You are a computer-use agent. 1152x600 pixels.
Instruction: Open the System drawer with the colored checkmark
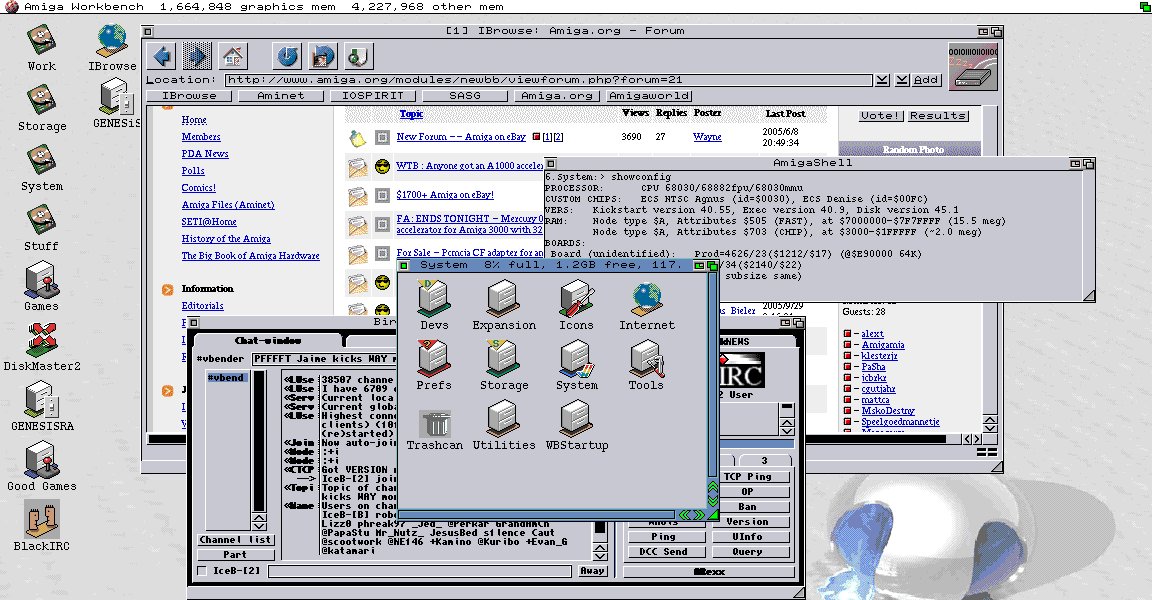(x=577, y=366)
